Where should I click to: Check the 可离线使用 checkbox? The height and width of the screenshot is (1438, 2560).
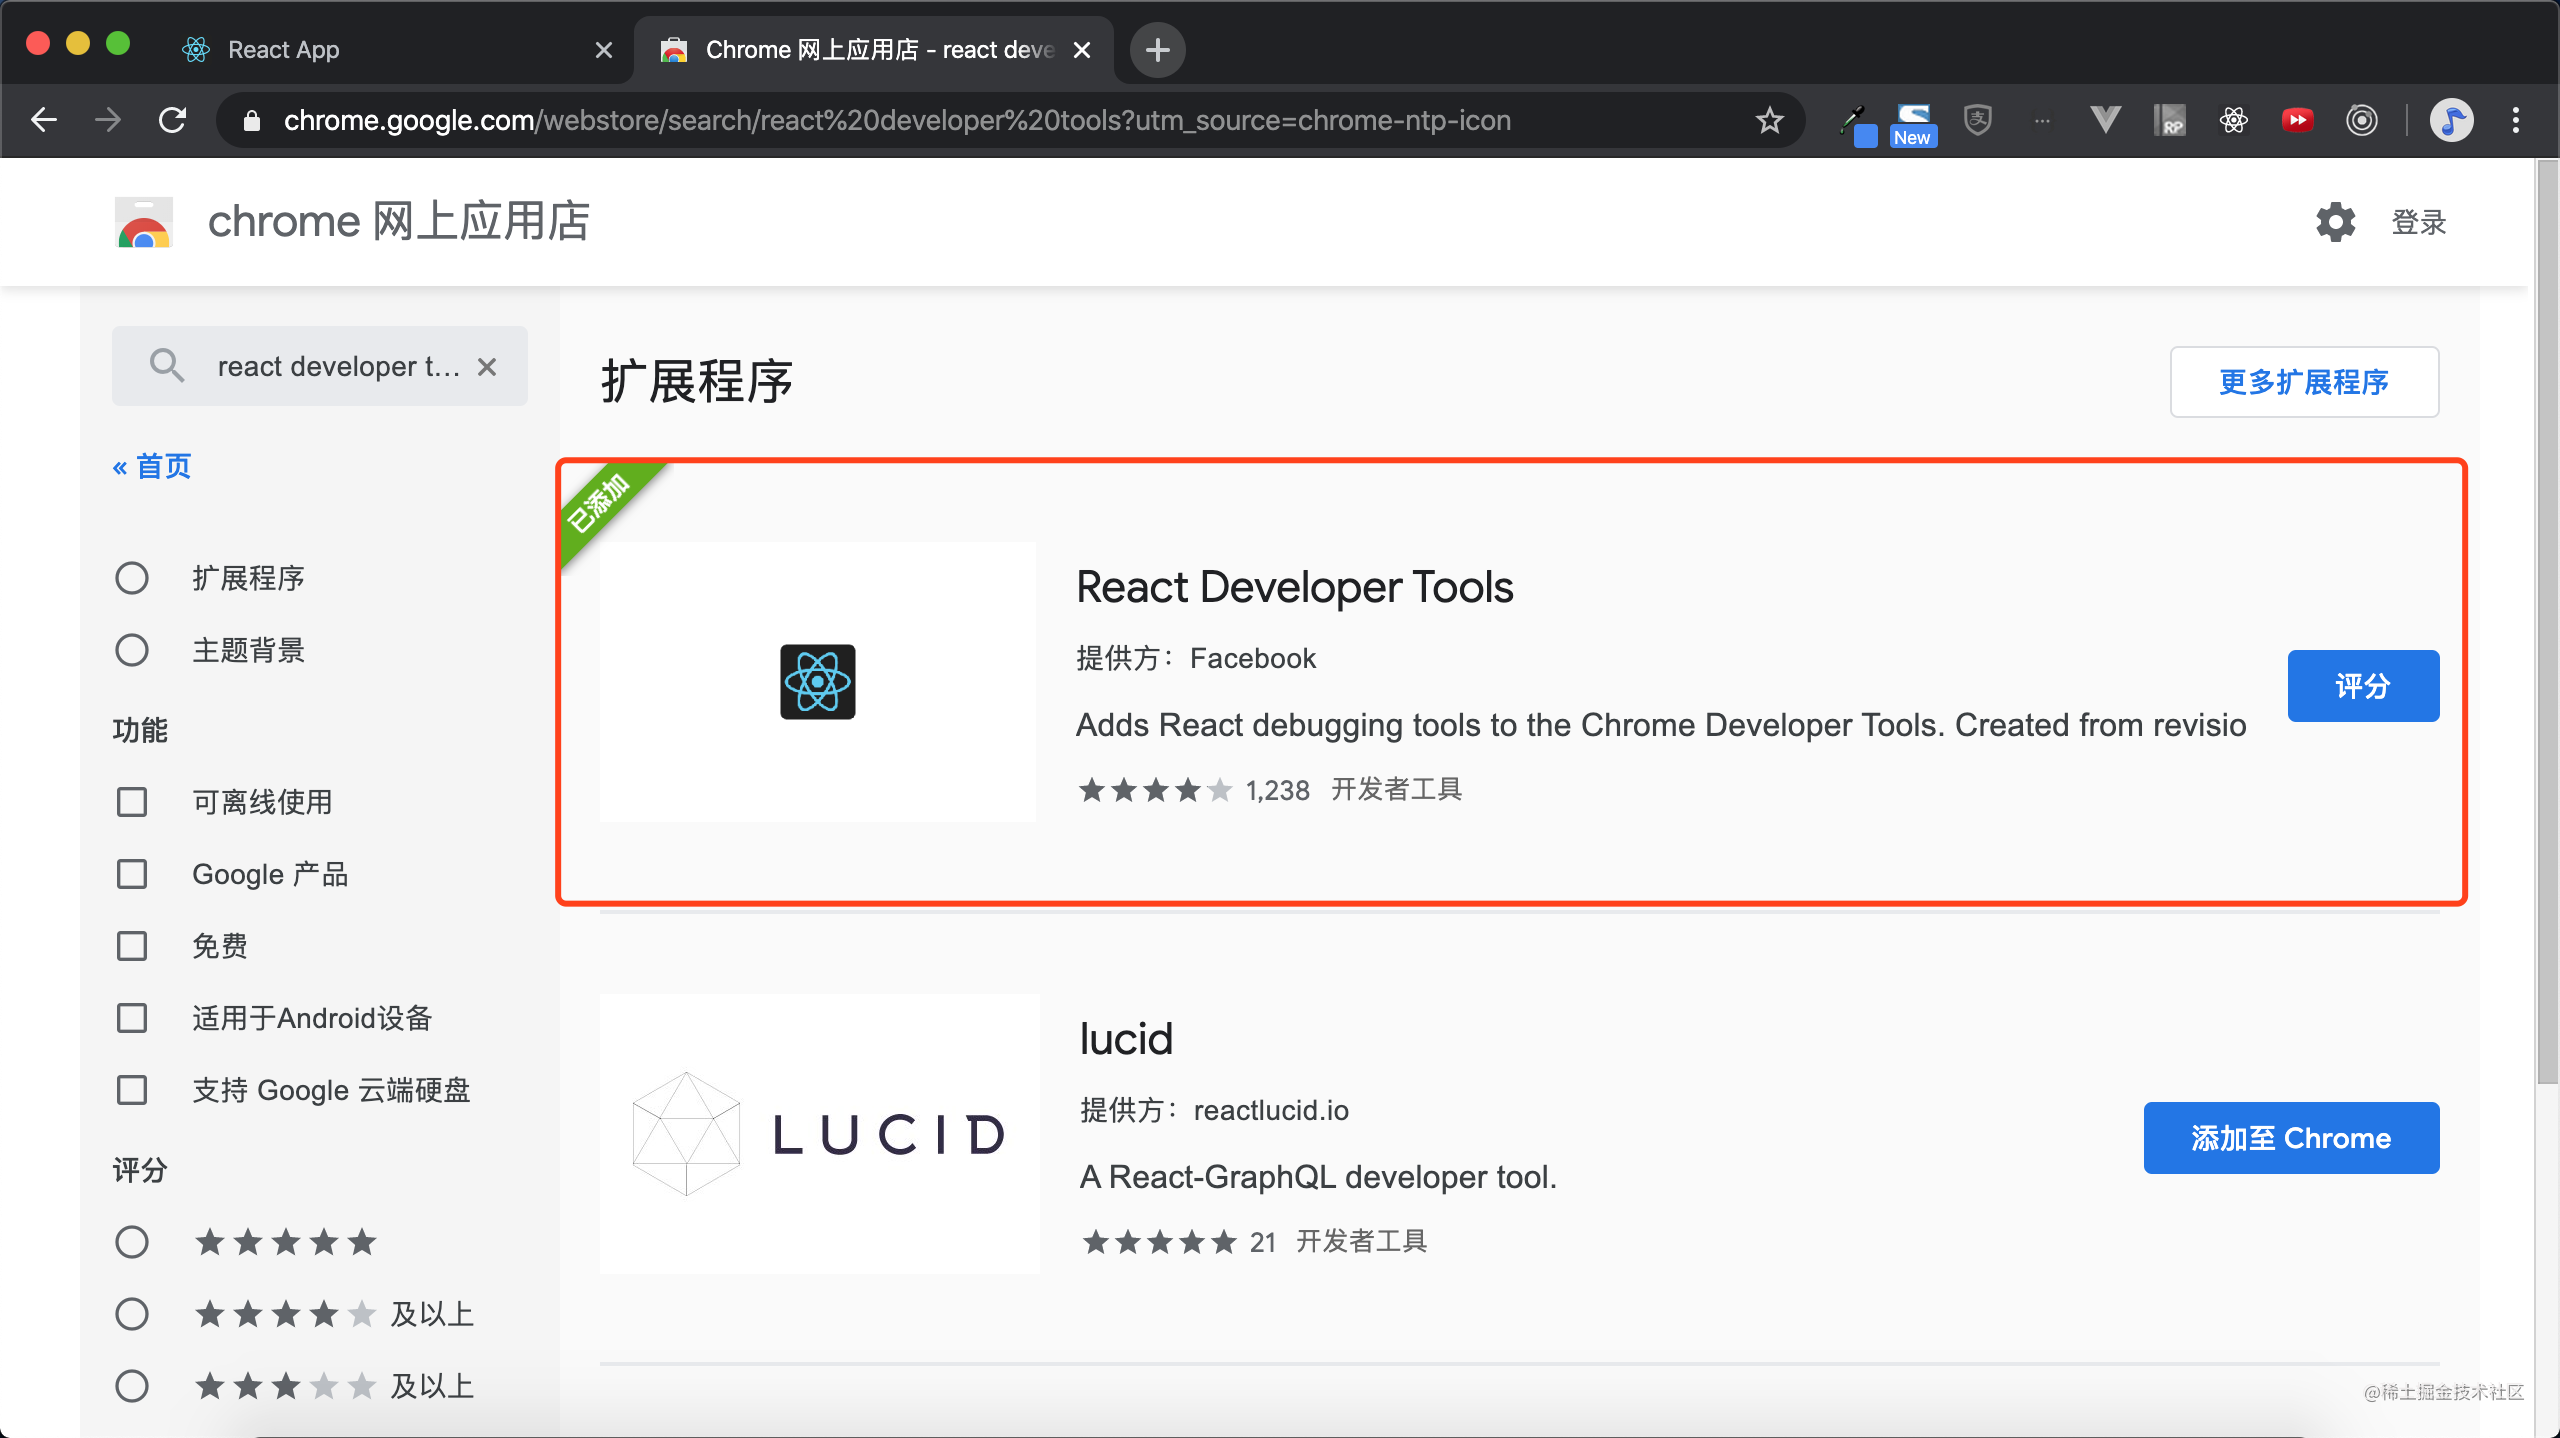click(x=132, y=802)
